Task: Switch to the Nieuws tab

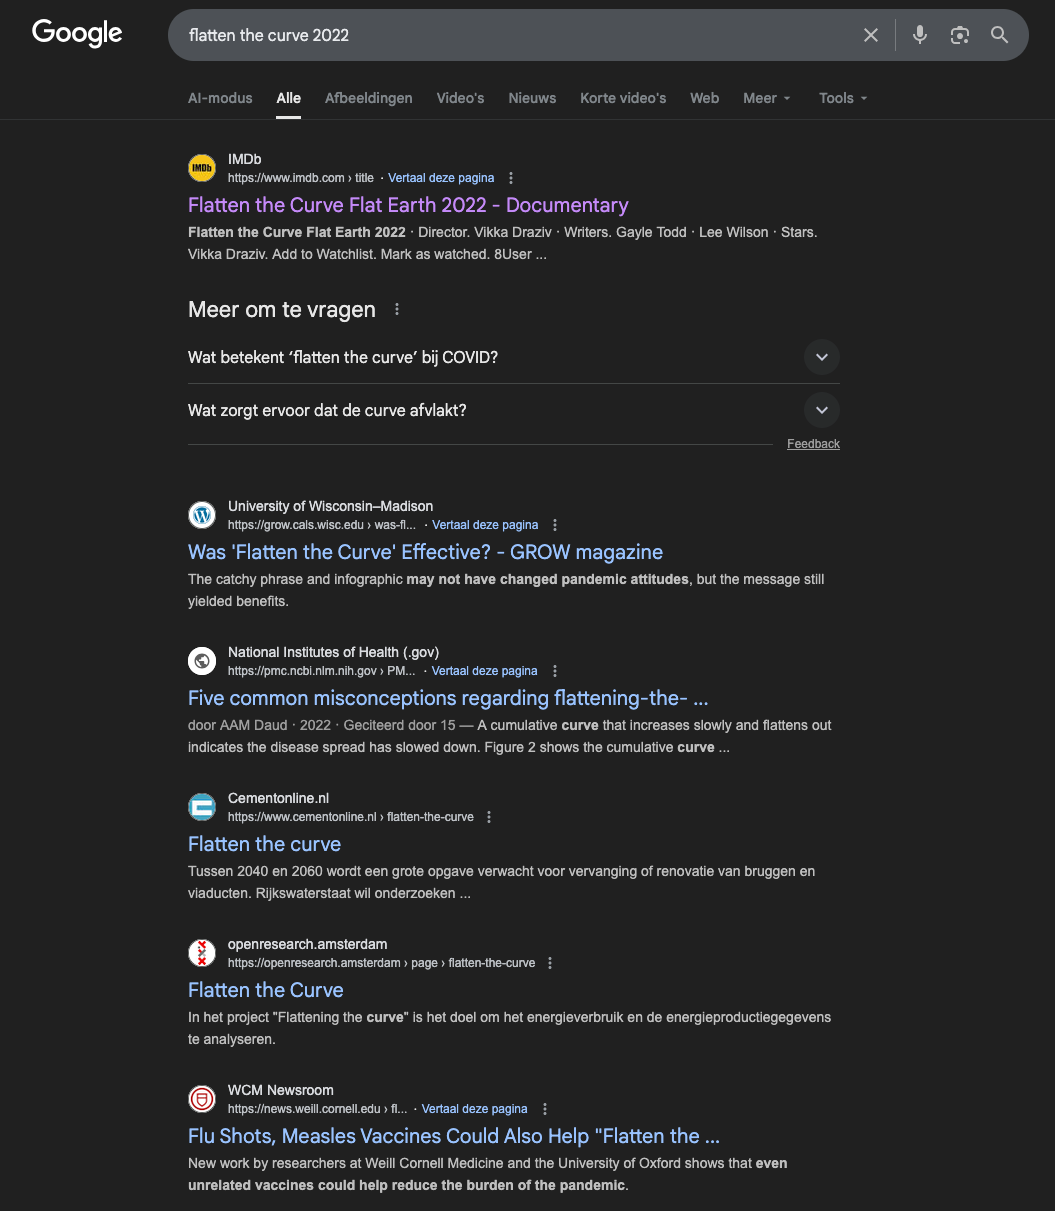Action: (x=531, y=98)
